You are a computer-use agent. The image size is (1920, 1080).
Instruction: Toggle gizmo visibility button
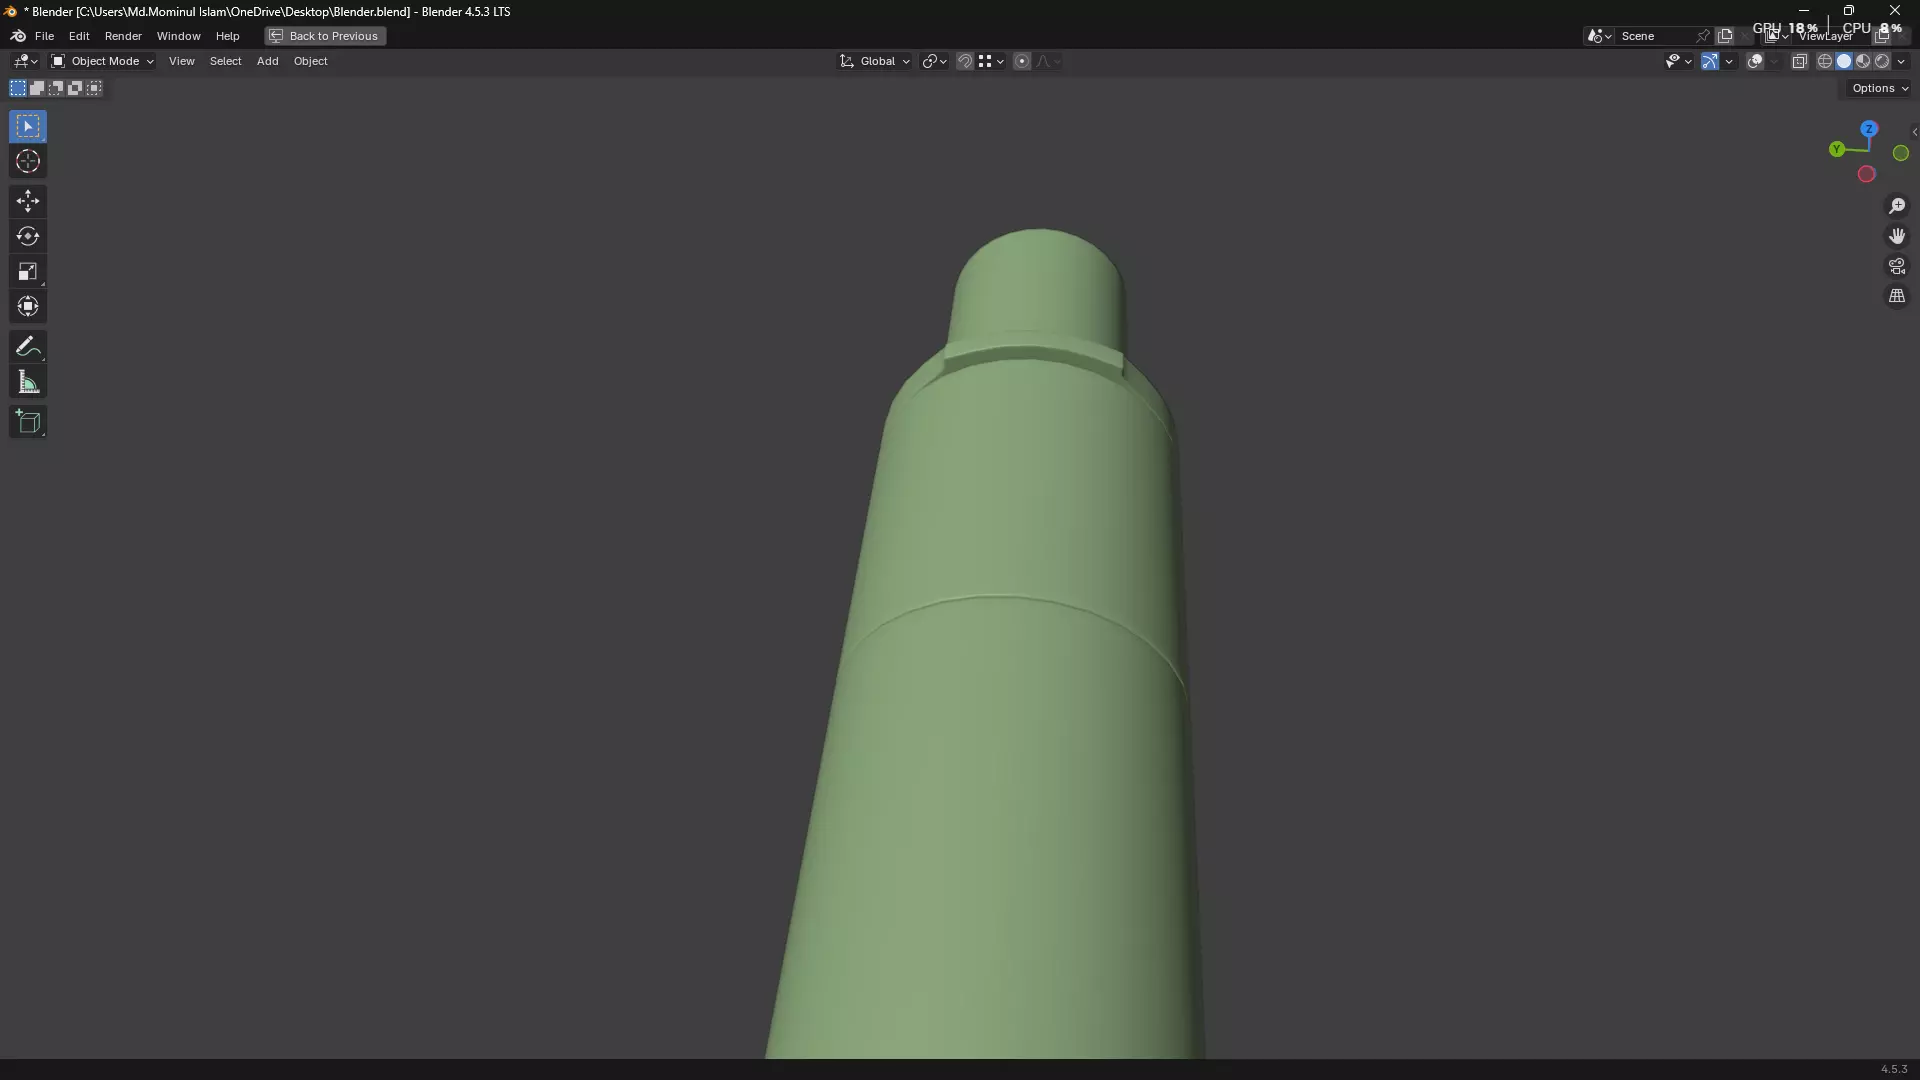(x=1710, y=61)
